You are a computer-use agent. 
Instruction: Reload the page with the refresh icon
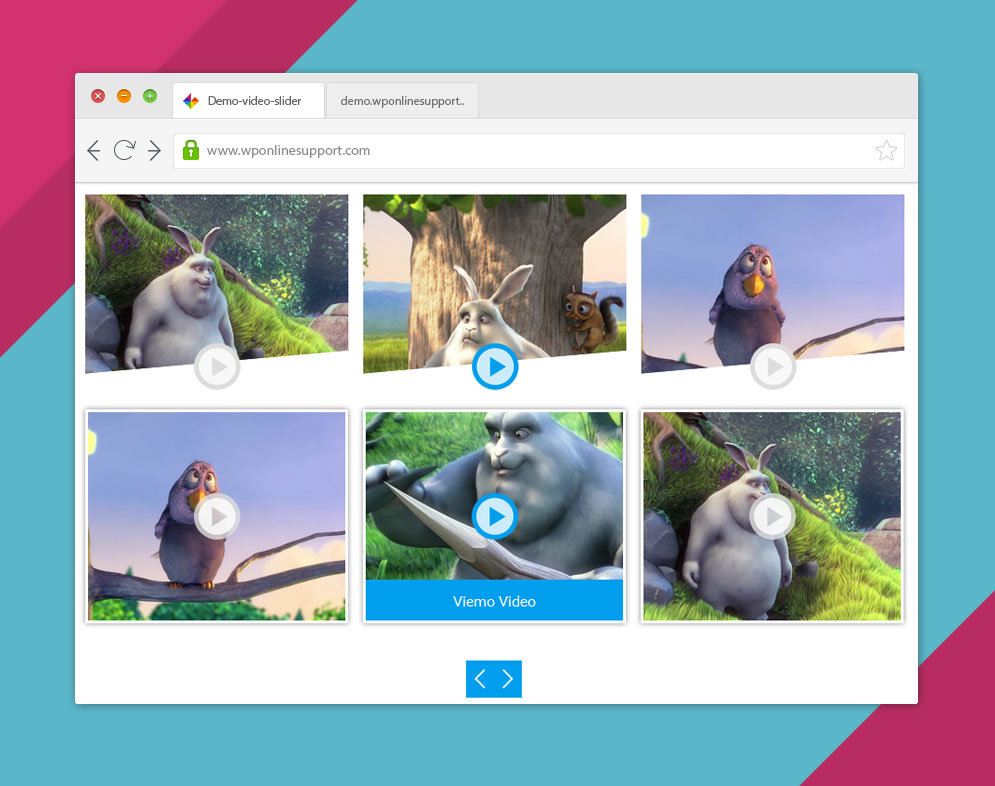point(124,150)
